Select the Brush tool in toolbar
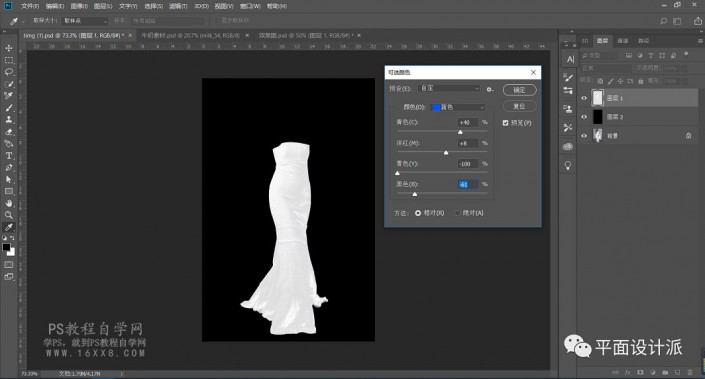 [9, 108]
